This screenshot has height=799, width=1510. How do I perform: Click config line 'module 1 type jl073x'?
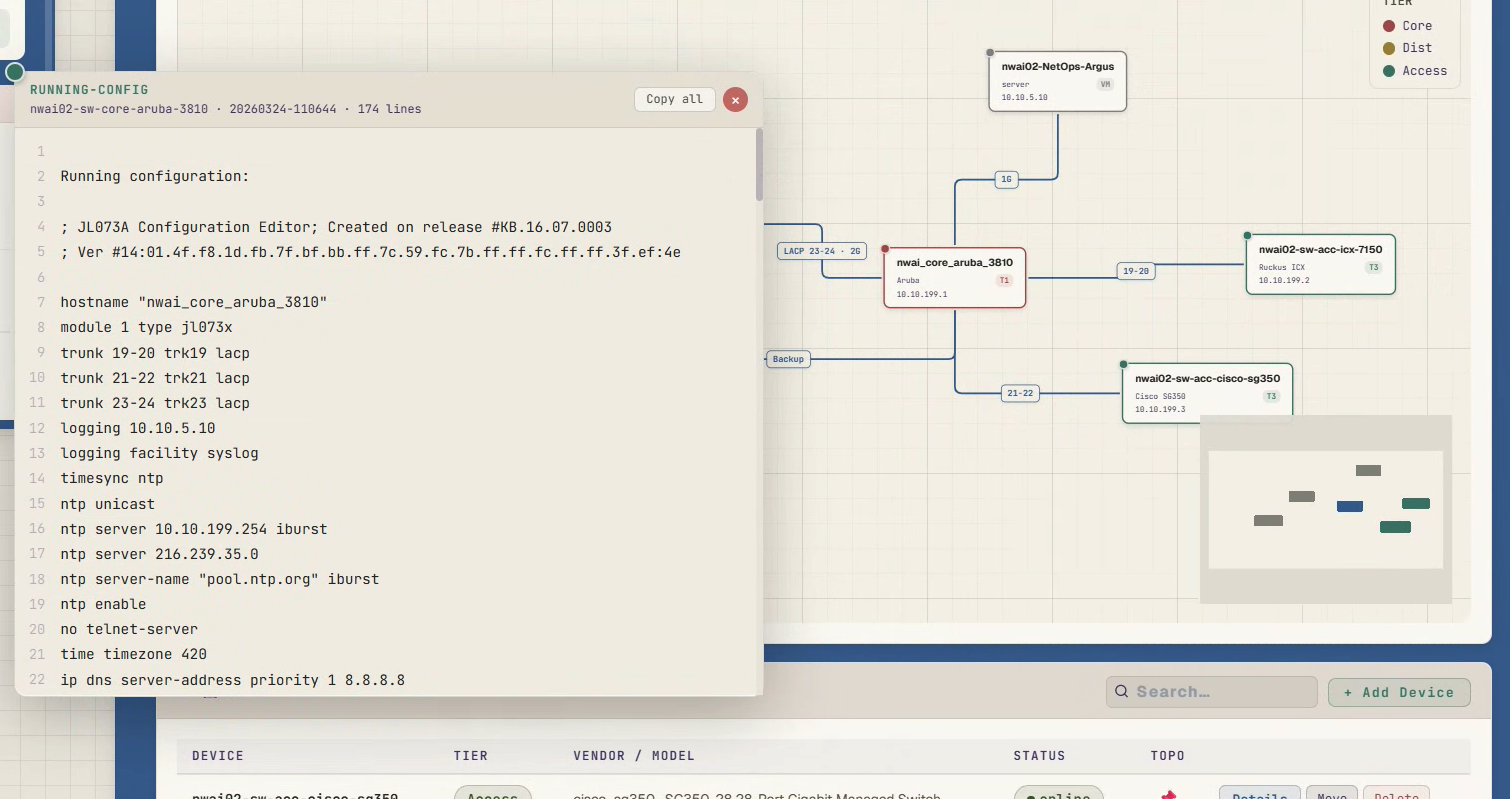pyautogui.click(x=146, y=327)
